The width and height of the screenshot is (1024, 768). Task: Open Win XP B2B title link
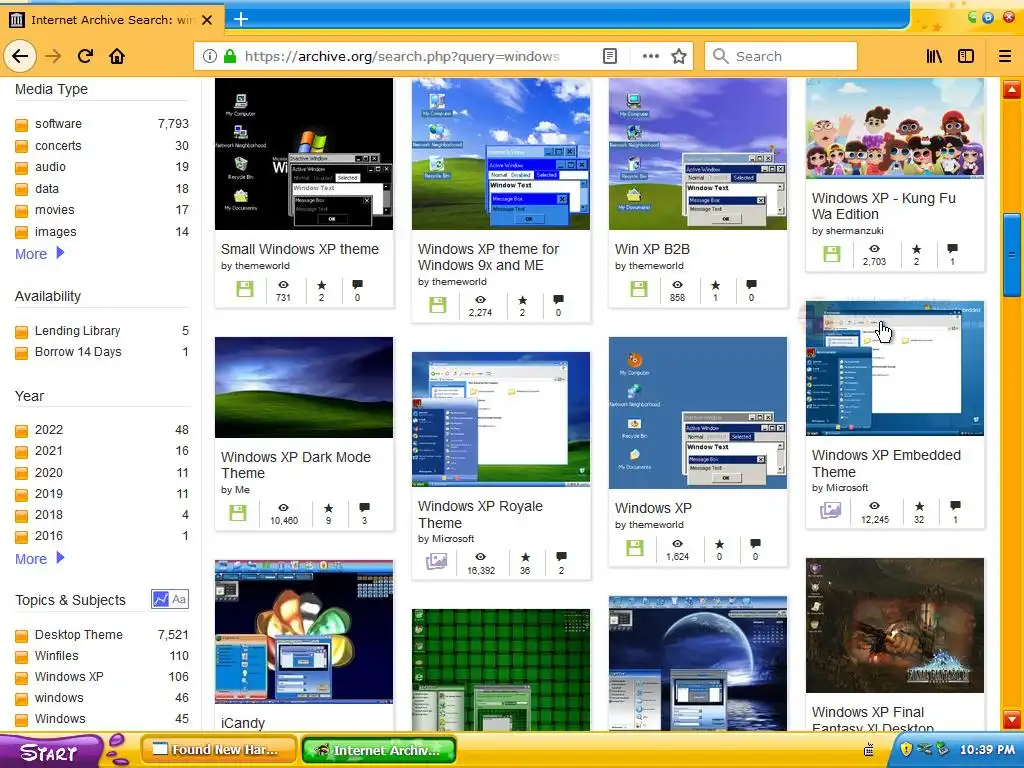[652, 249]
